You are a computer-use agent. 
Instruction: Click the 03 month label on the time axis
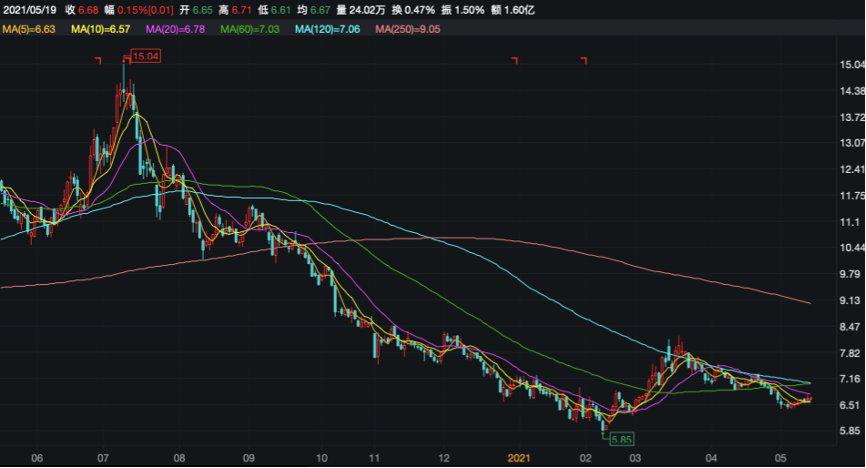pos(635,456)
